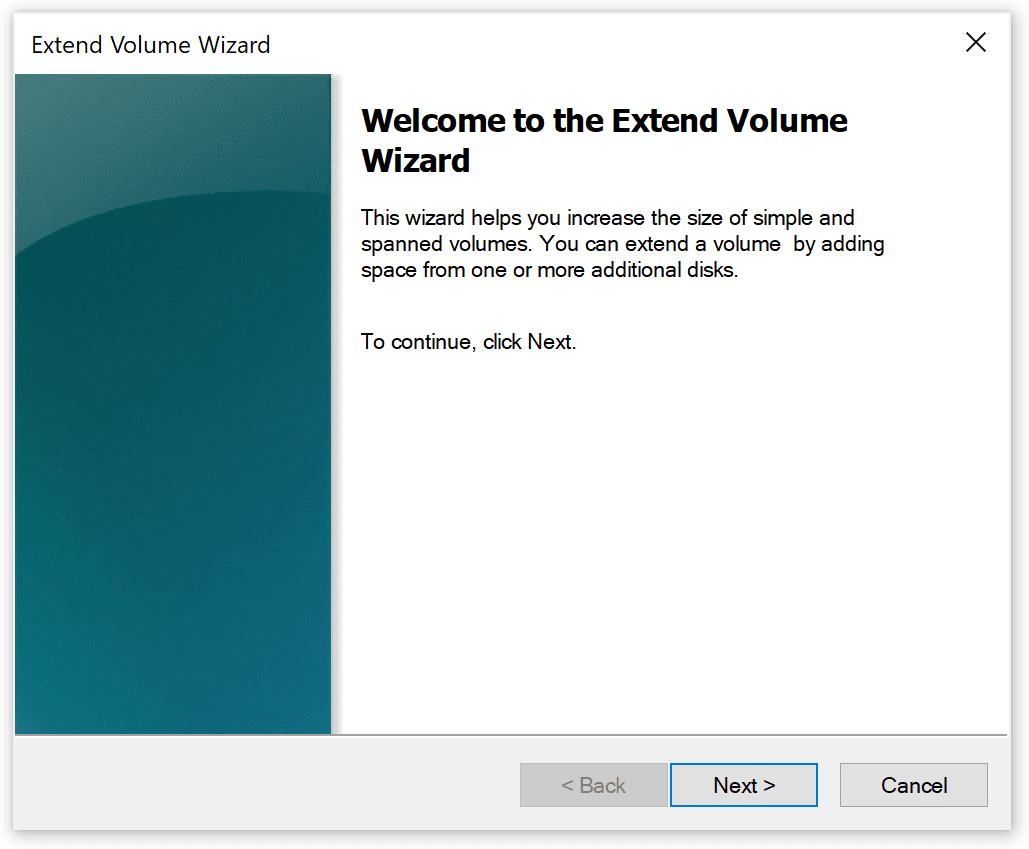This screenshot has width=1029, height=849.
Task: Click the Next > button label
Action: 743,785
